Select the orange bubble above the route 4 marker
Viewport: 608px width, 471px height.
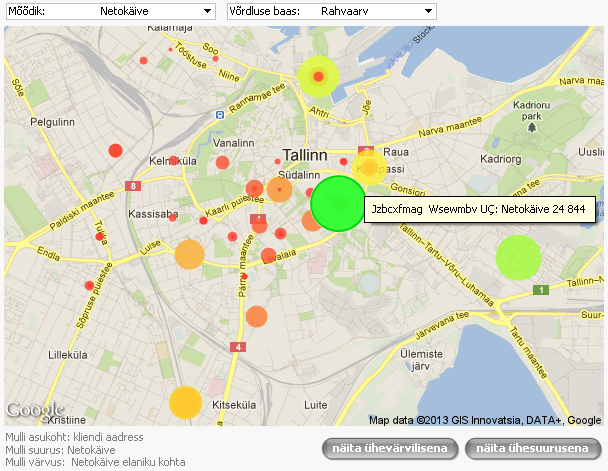coord(257,317)
